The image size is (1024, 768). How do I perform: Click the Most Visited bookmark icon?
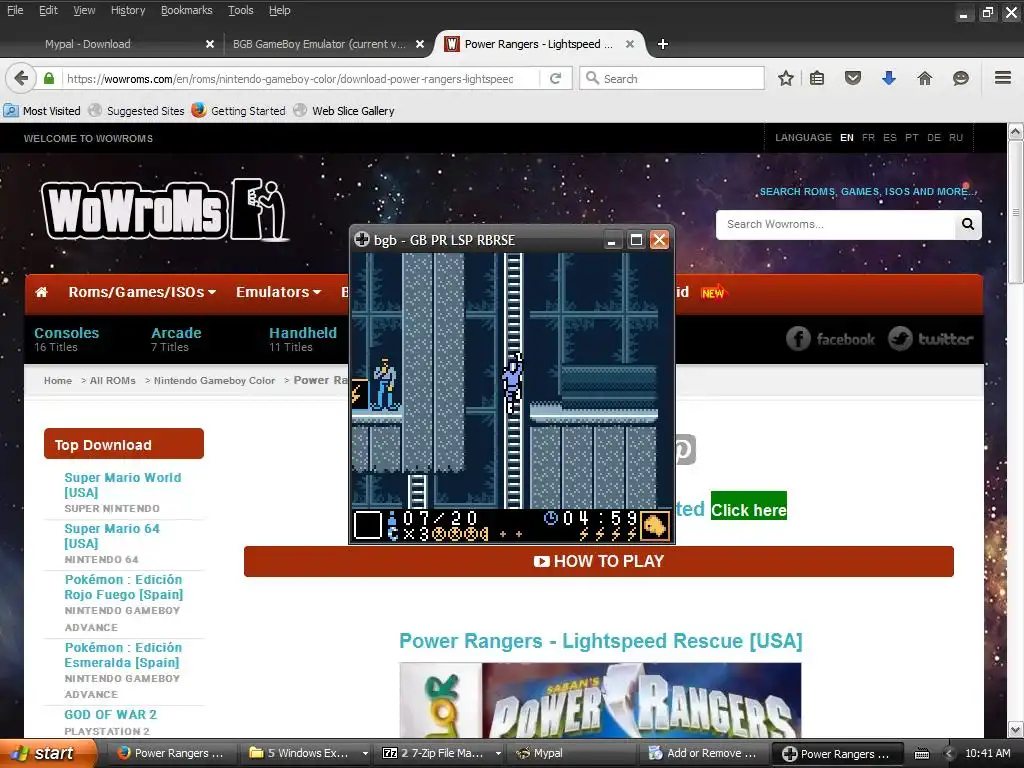11,110
